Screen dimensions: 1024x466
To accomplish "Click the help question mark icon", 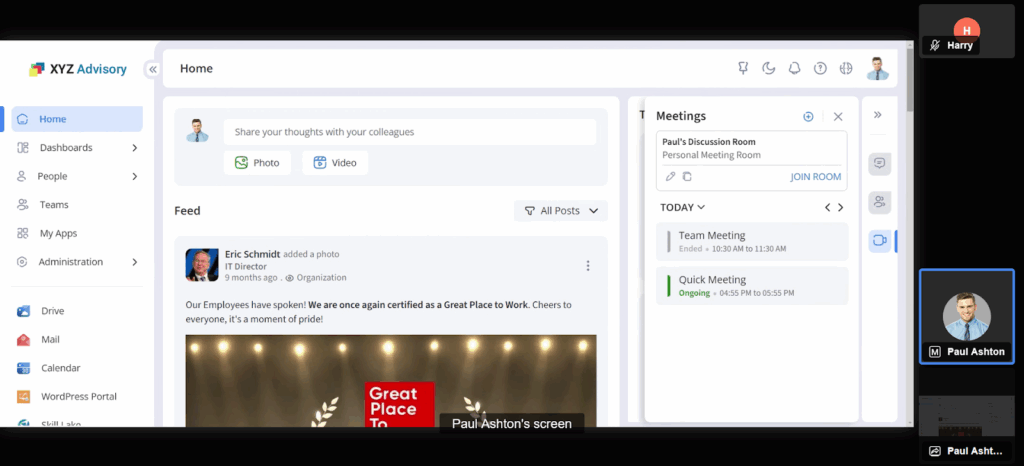I will (820, 68).
